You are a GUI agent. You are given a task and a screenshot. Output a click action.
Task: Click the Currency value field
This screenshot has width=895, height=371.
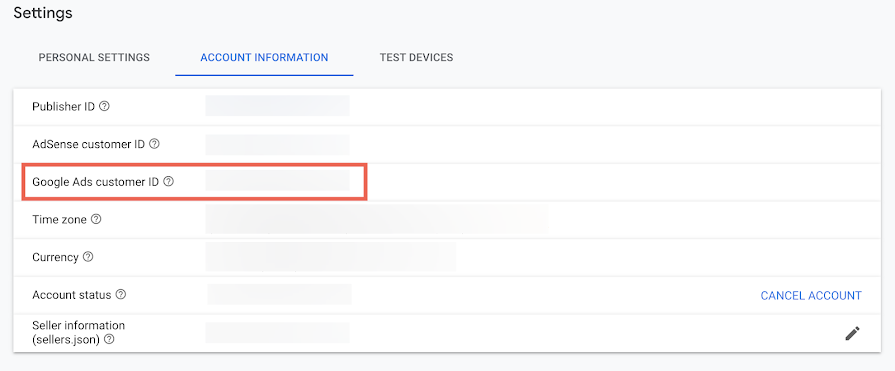[330, 257]
